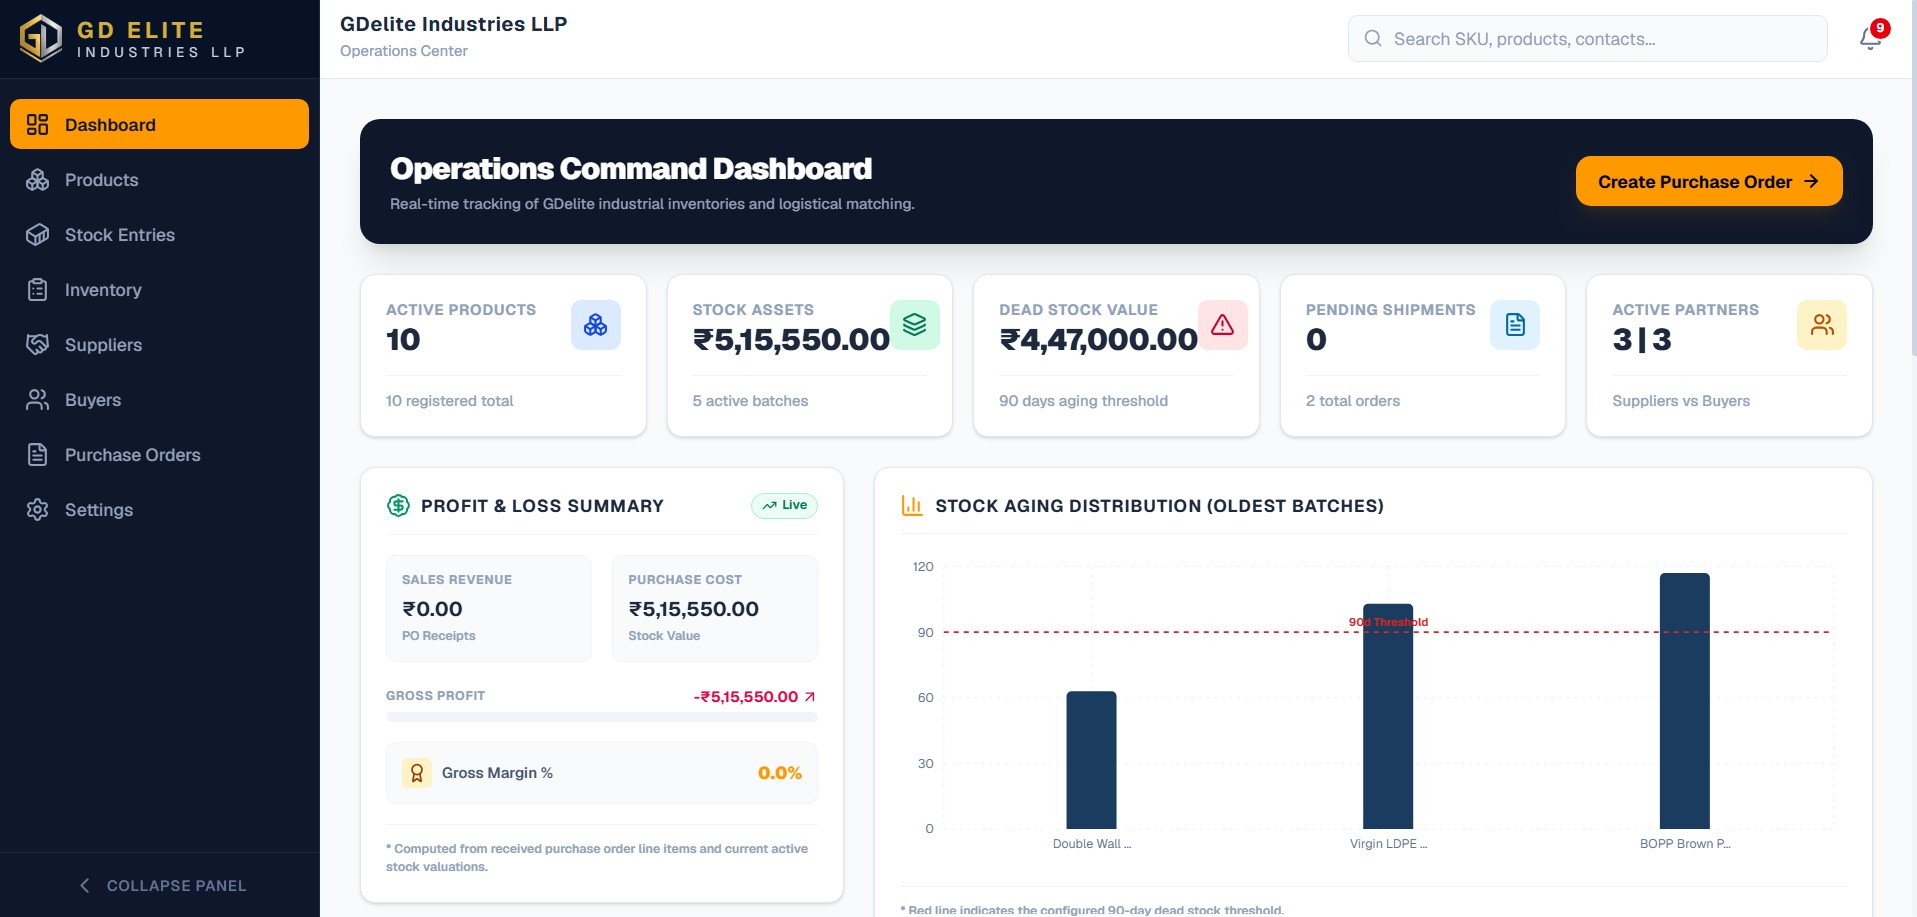Click the Dashboard grid icon in sidebar
1917x917 pixels.
coord(37,124)
